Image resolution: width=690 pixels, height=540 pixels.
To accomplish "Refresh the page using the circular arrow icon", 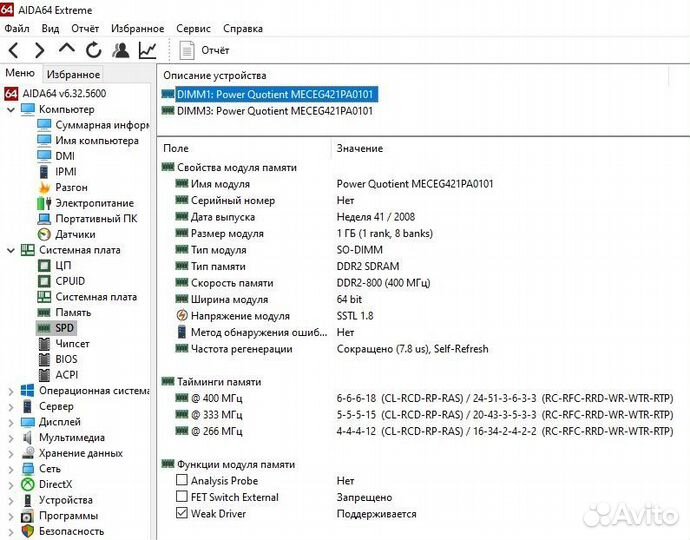I will coord(93,50).
